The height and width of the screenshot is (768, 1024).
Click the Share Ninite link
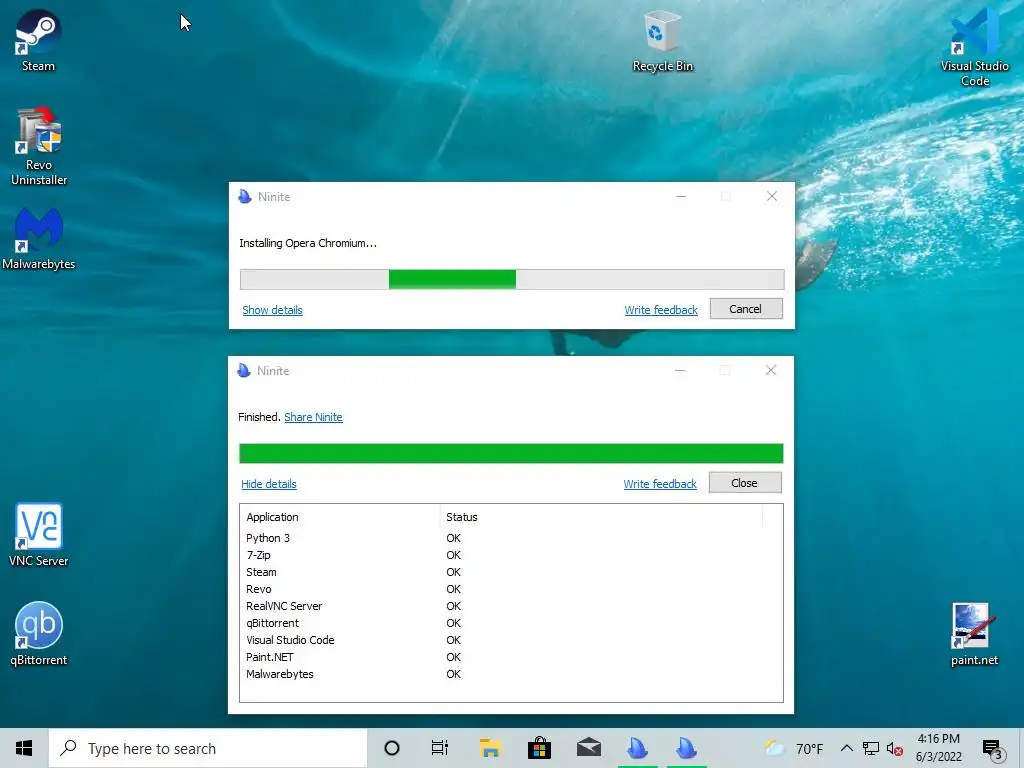tap(313, 417)
